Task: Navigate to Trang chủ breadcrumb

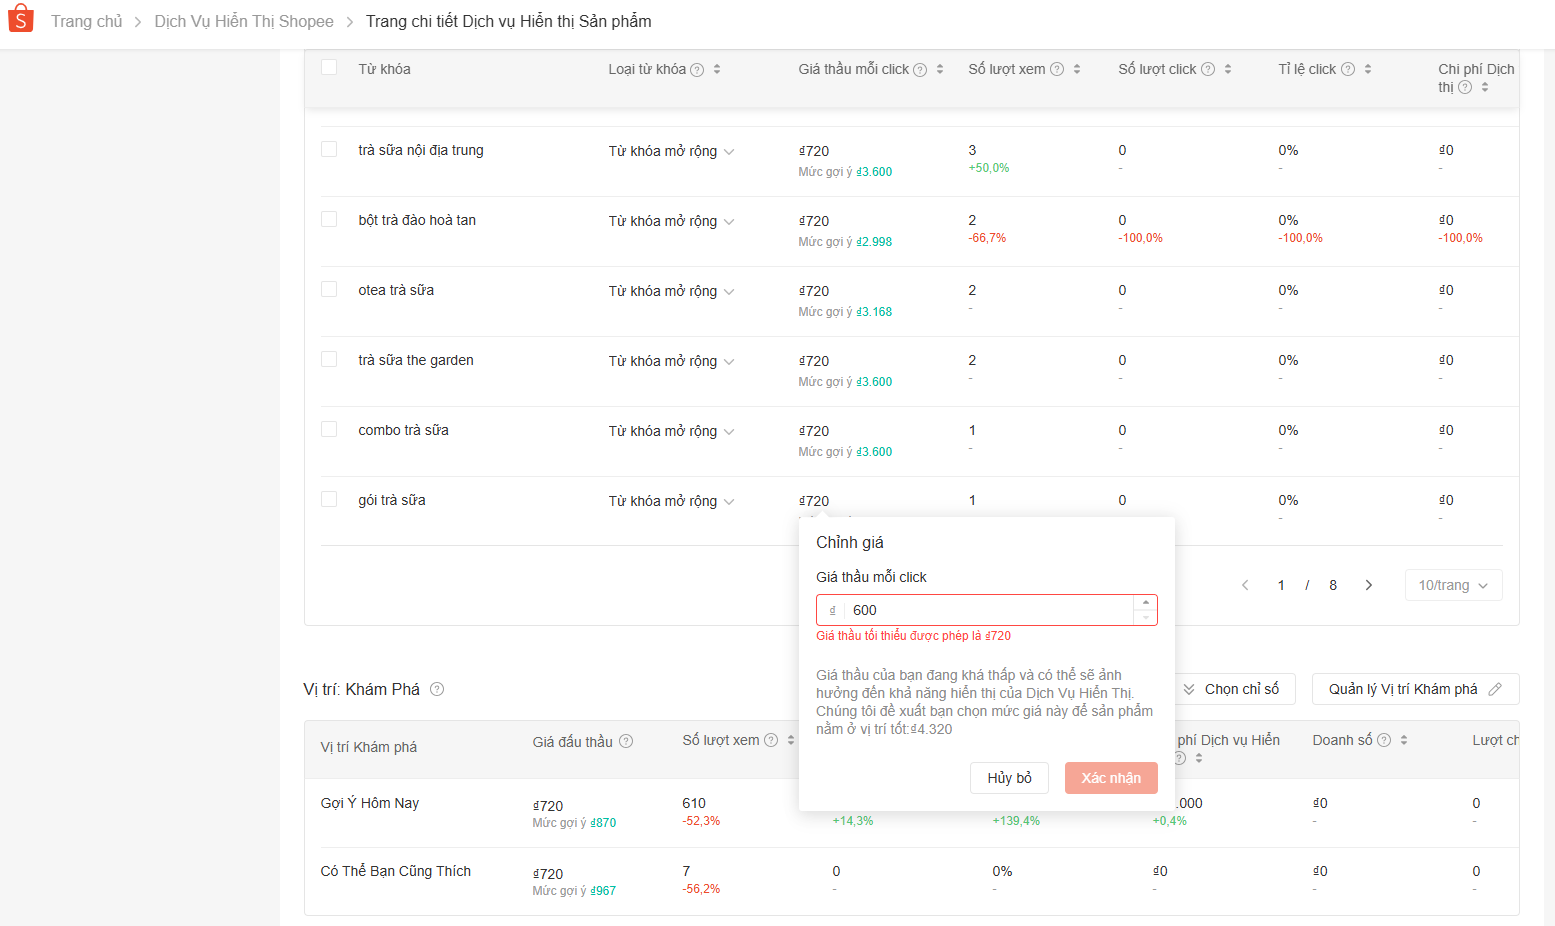Action: pyautogui.click(x=87, y=21)
